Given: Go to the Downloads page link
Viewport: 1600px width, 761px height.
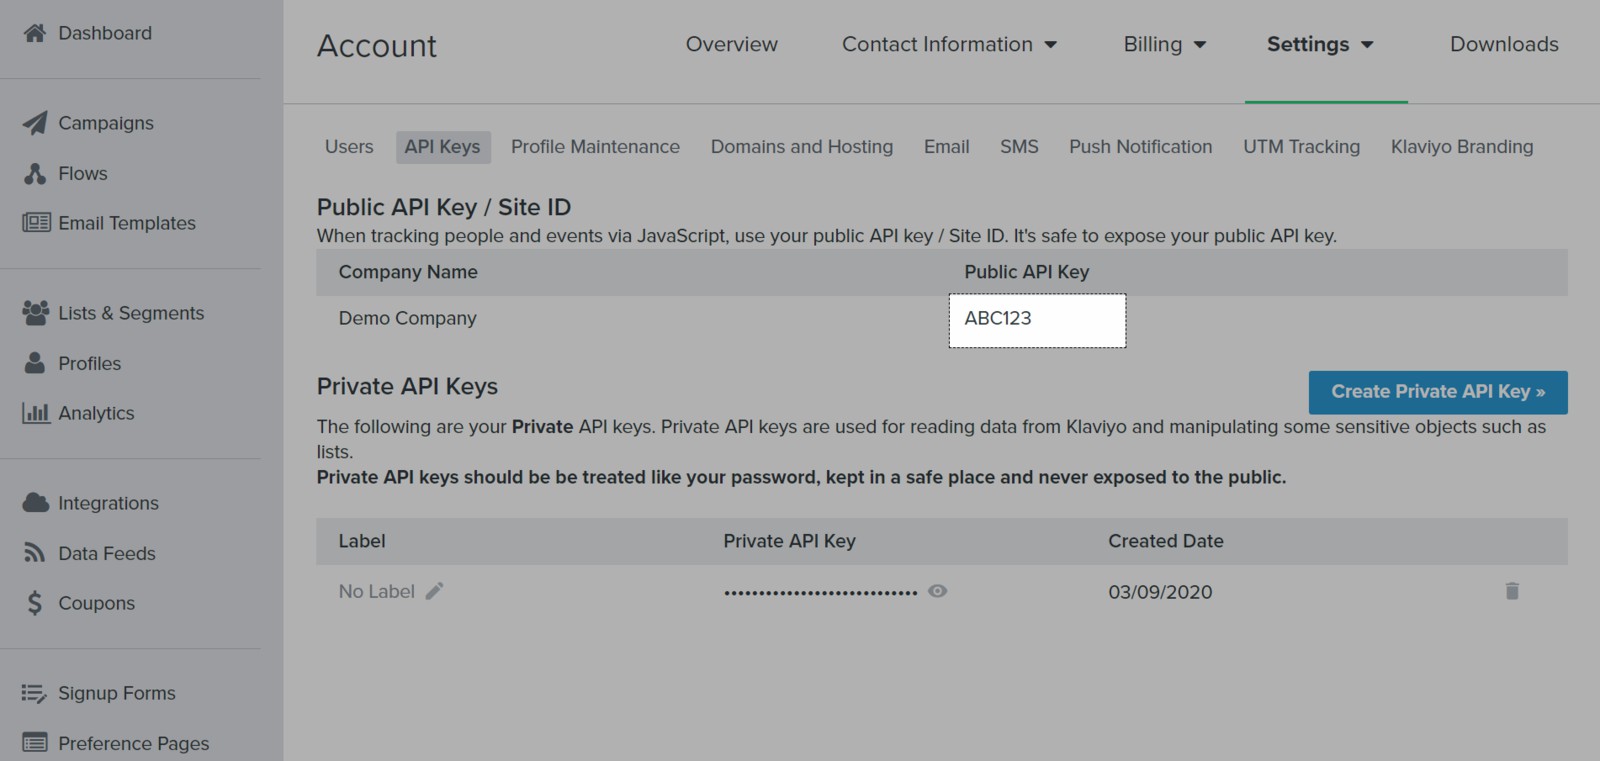Looking at the screenshot, I should (1503, 44).
